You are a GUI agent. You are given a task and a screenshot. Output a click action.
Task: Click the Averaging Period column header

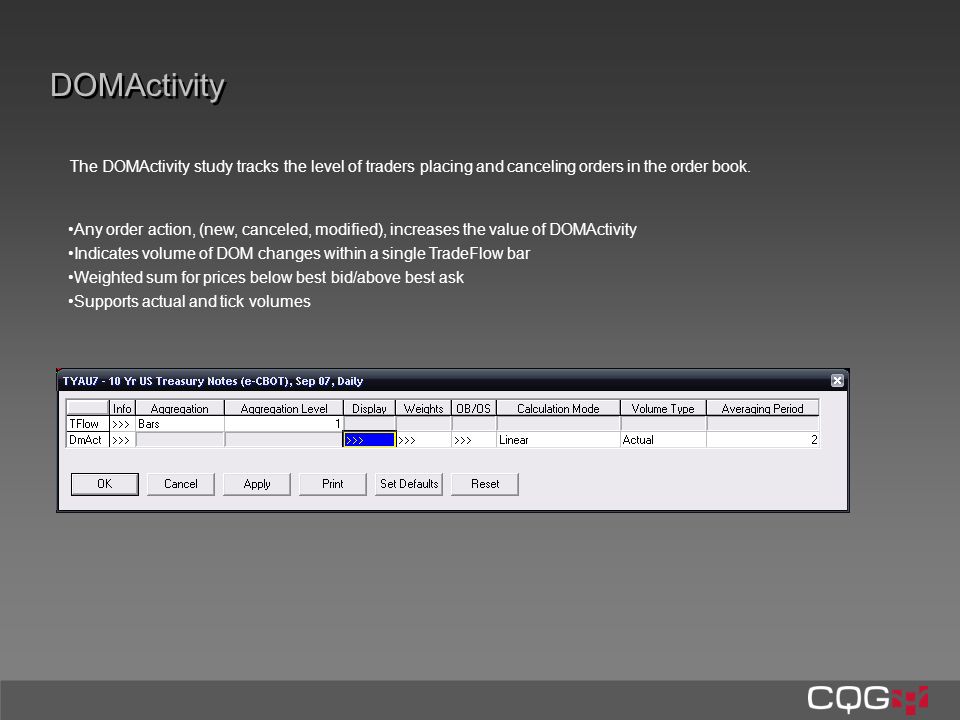click(x=763, y=408)
